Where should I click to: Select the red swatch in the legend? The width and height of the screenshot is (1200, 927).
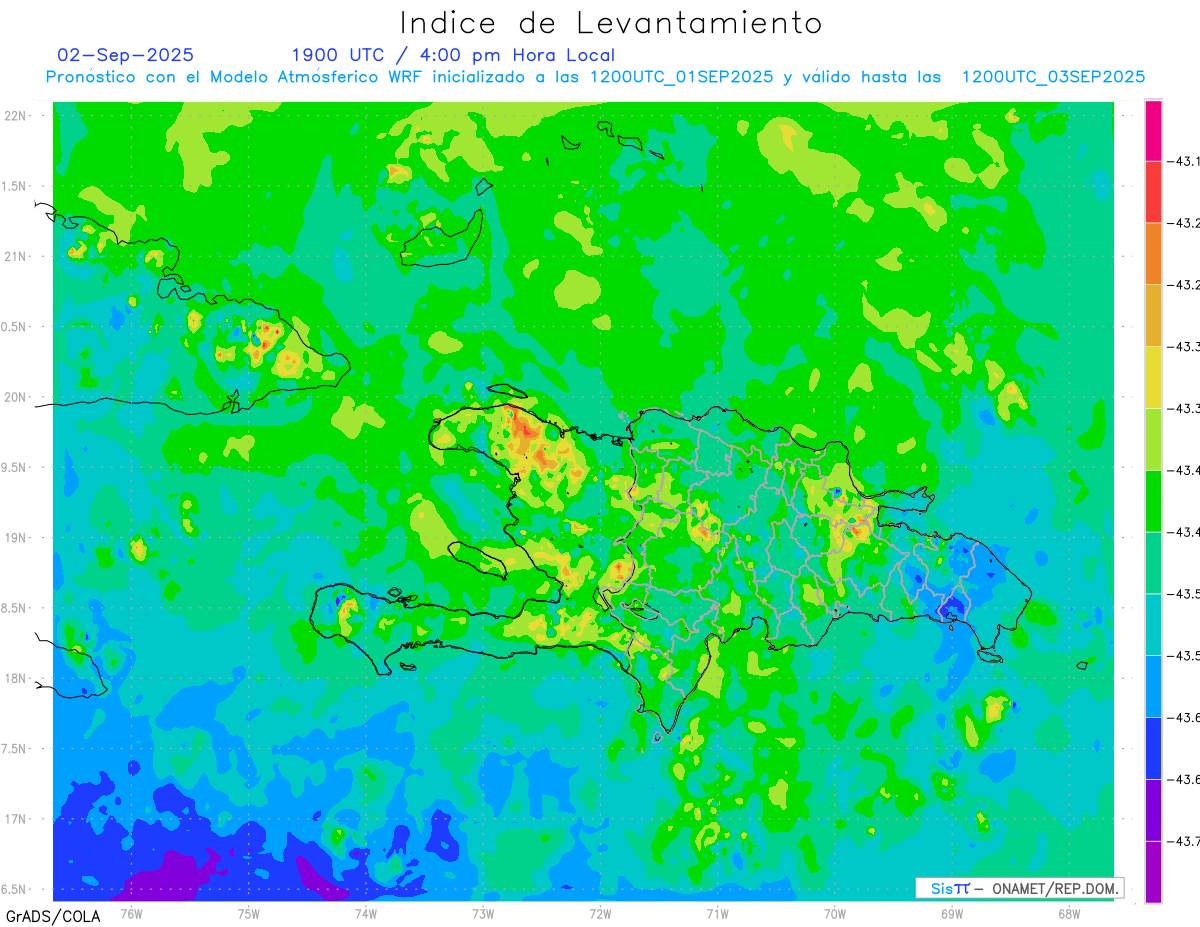1153,192
